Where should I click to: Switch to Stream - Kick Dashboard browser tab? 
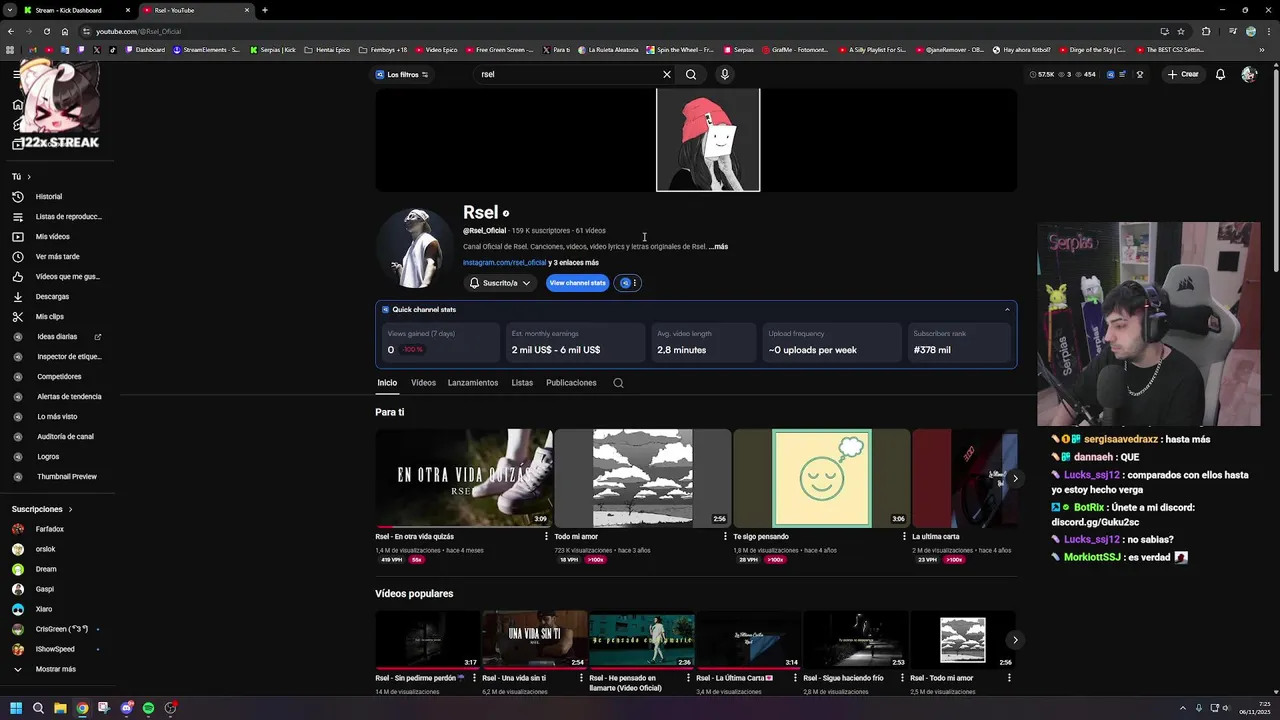tap(75, 10)
